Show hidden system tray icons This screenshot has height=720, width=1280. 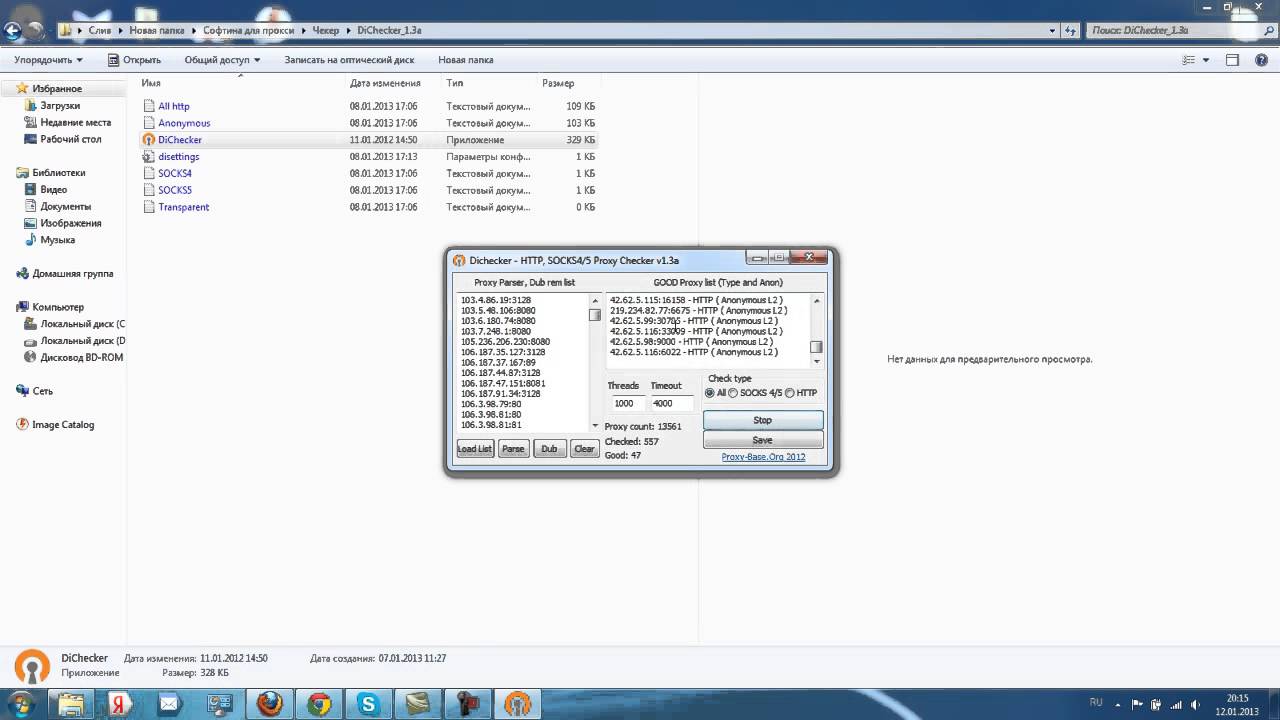pyautogui.click(x=1120, y=704)
